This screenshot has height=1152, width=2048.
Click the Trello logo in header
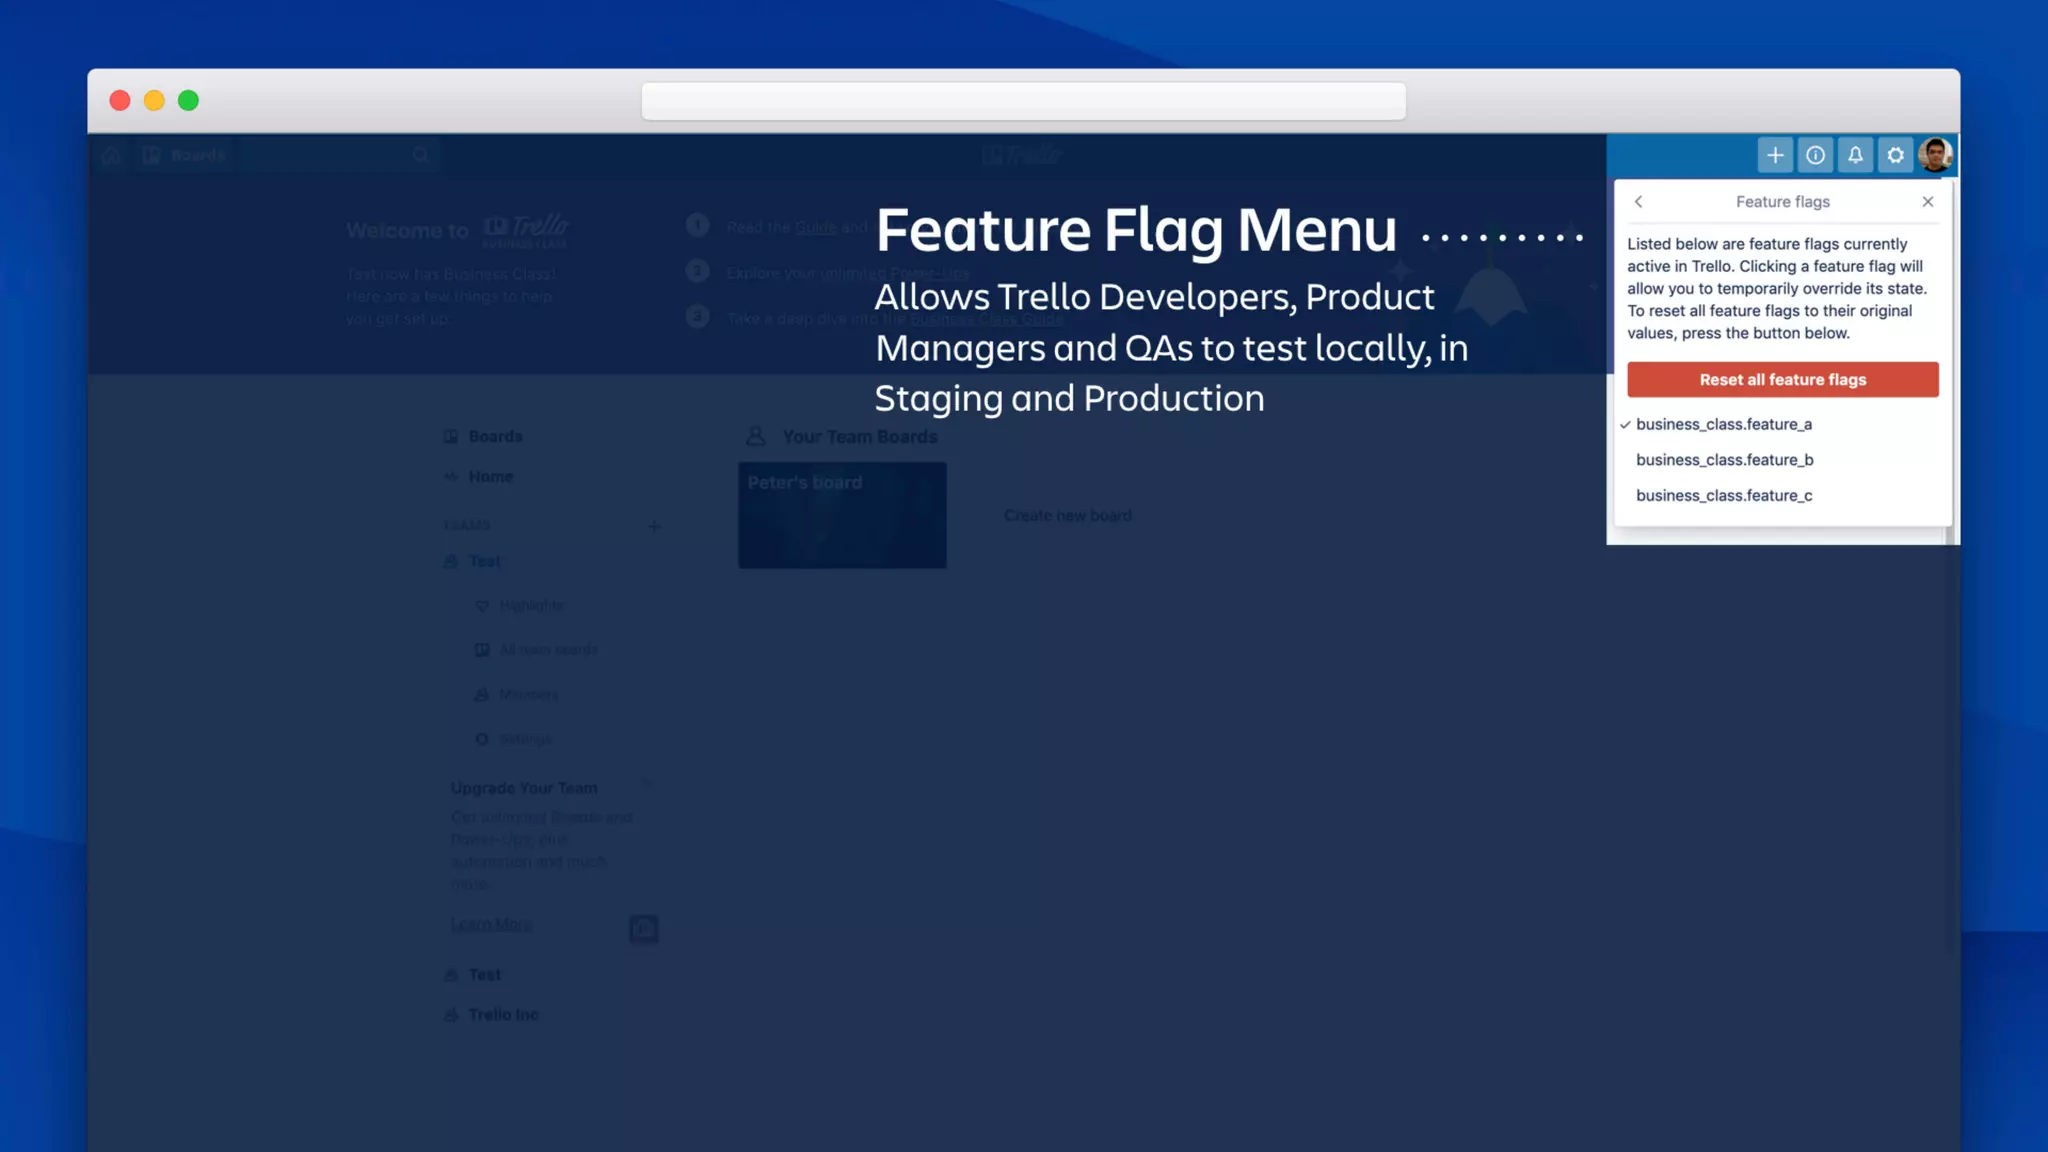1021,155
